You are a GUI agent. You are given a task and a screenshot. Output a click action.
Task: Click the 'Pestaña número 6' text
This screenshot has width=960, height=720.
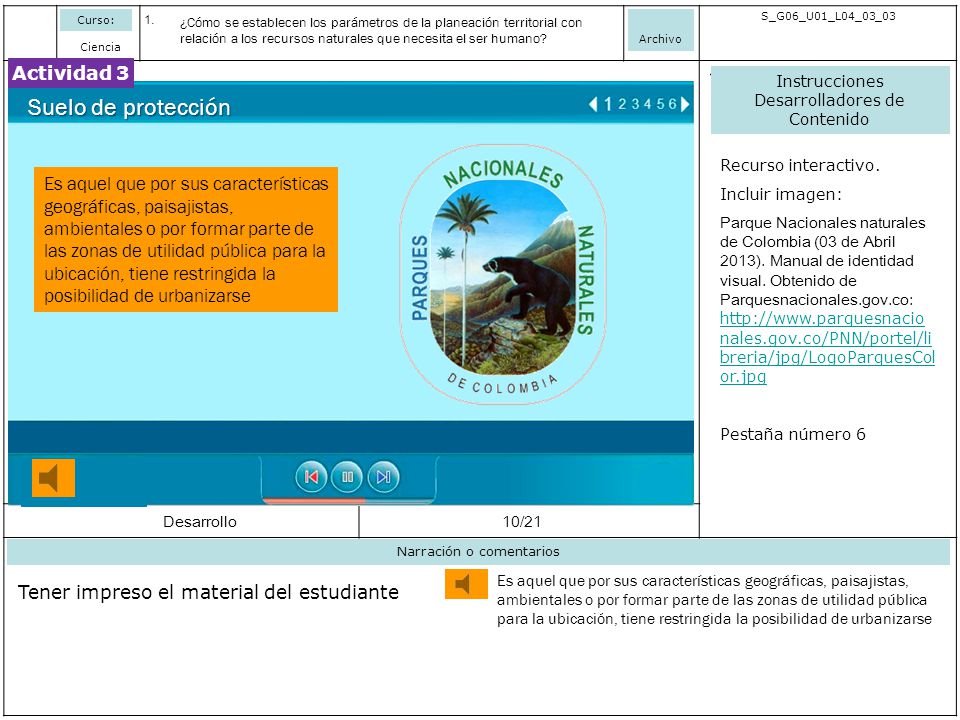(x=793, y=434)
